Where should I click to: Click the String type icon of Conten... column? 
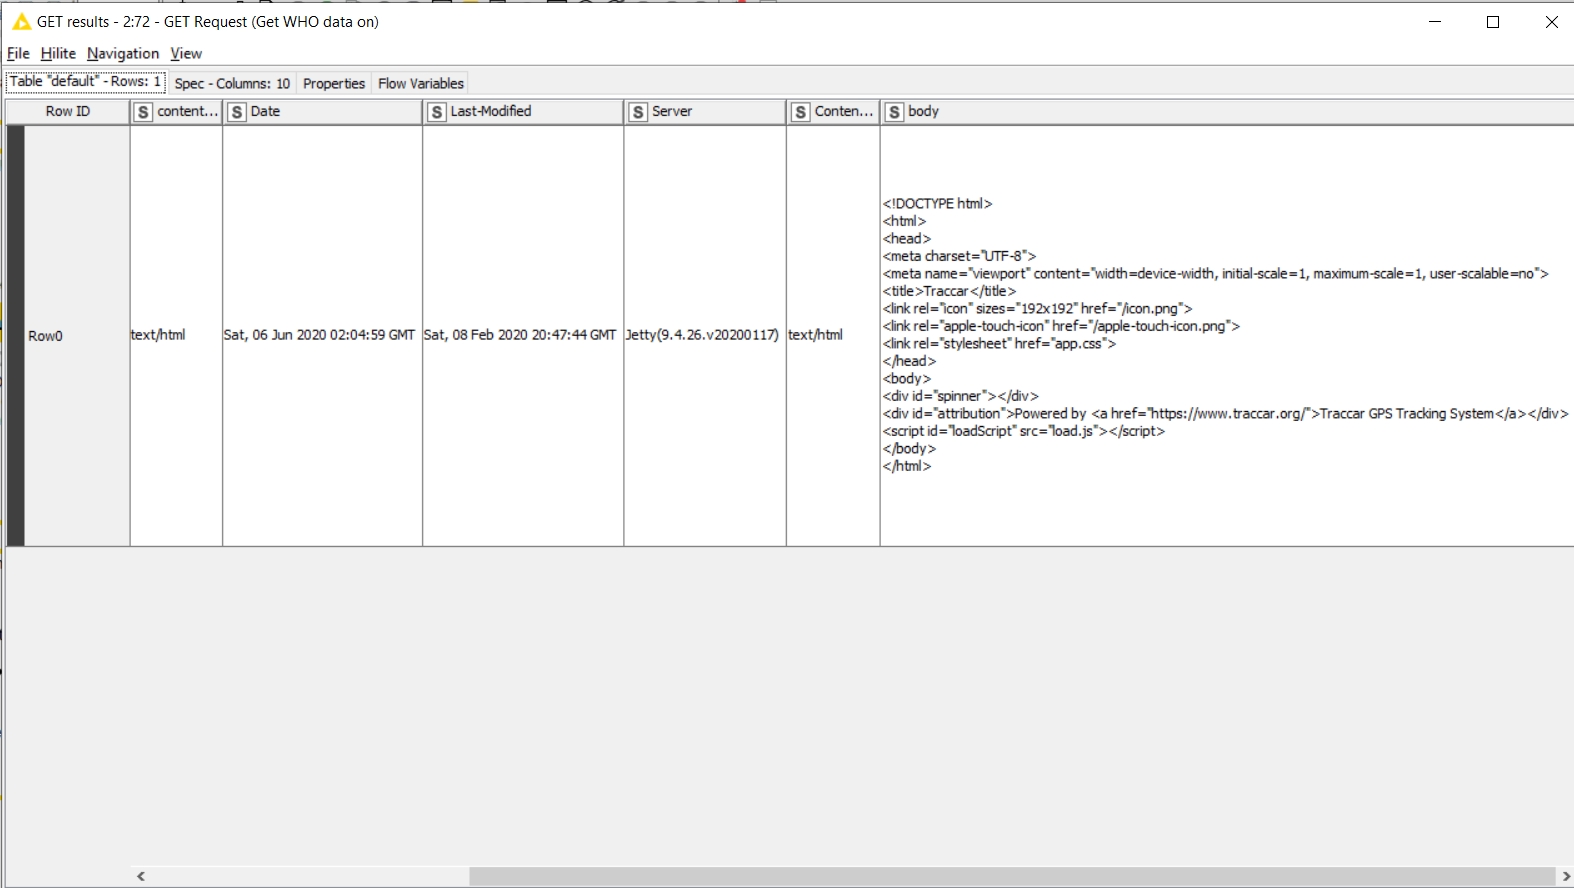[801, 112]
